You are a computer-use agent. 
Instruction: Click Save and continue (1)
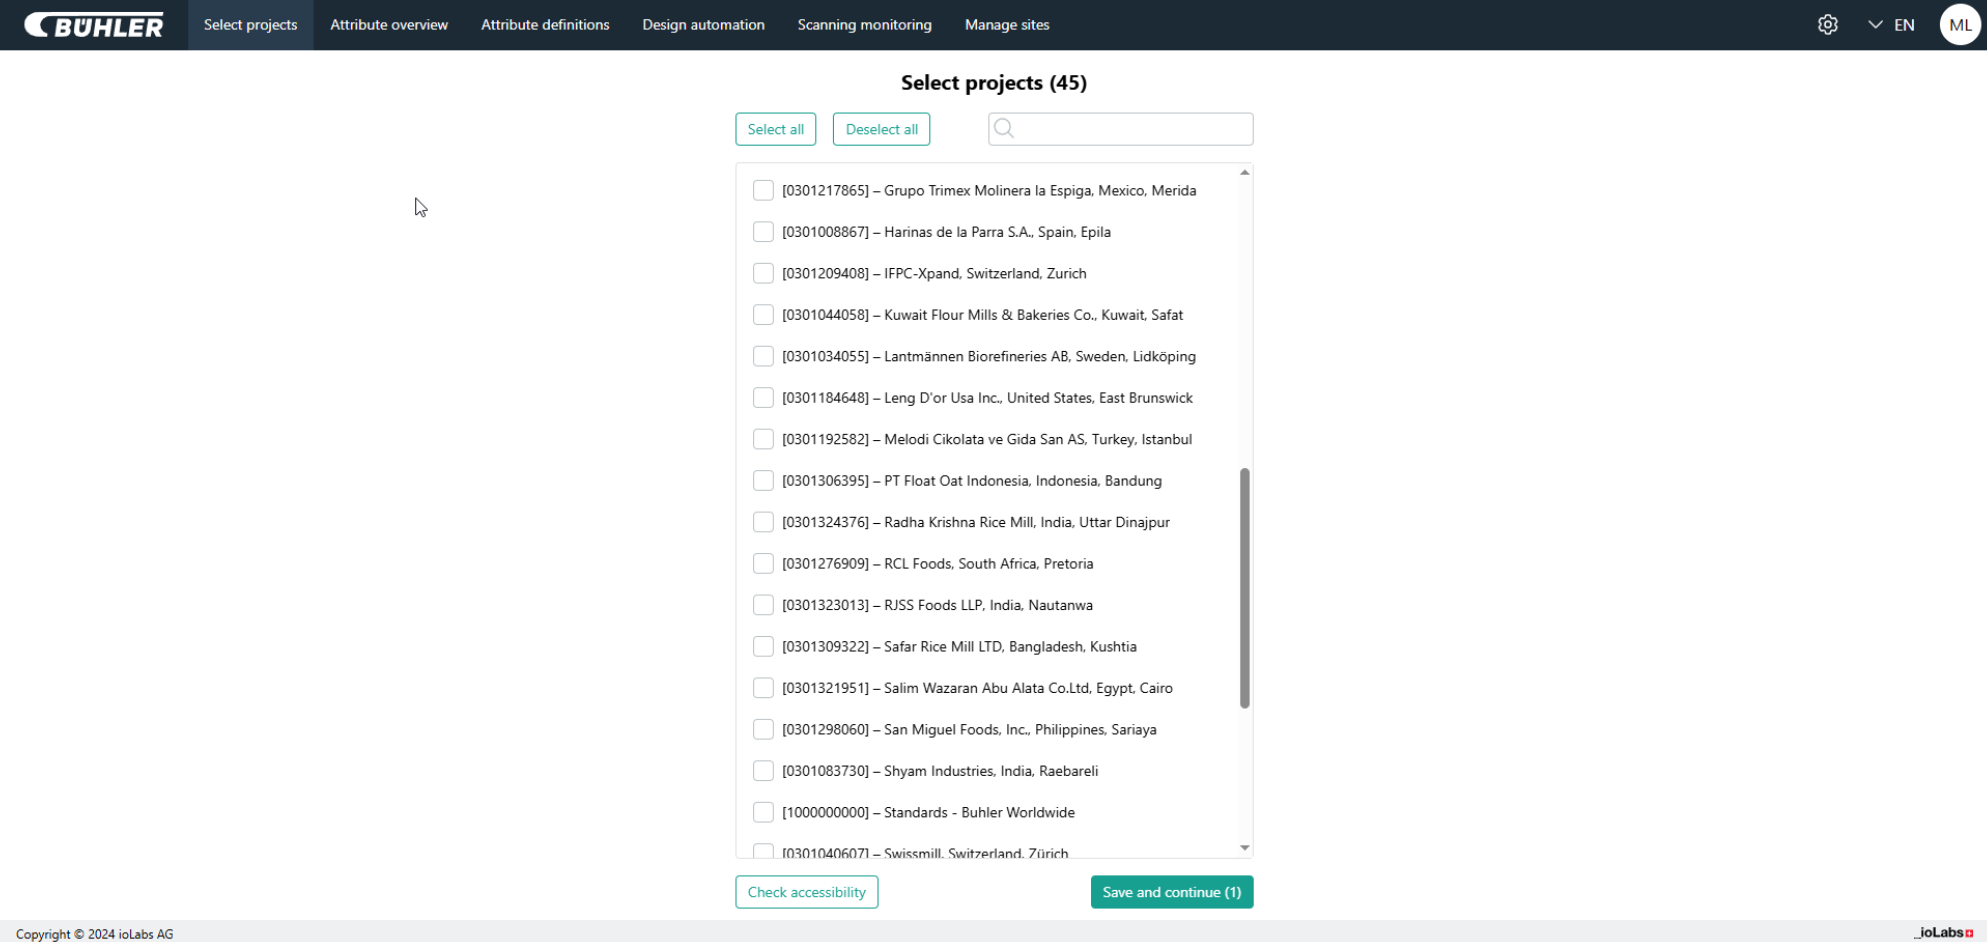point(1171,892)
